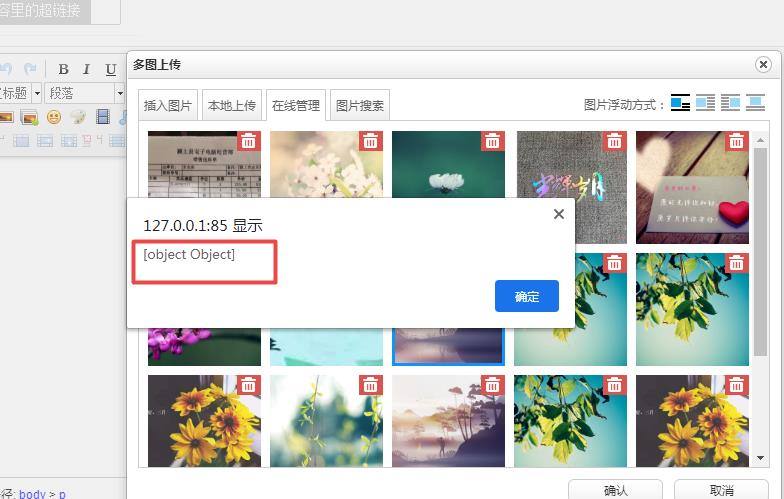Delete the red heart card image

click(x=736, y=142)
